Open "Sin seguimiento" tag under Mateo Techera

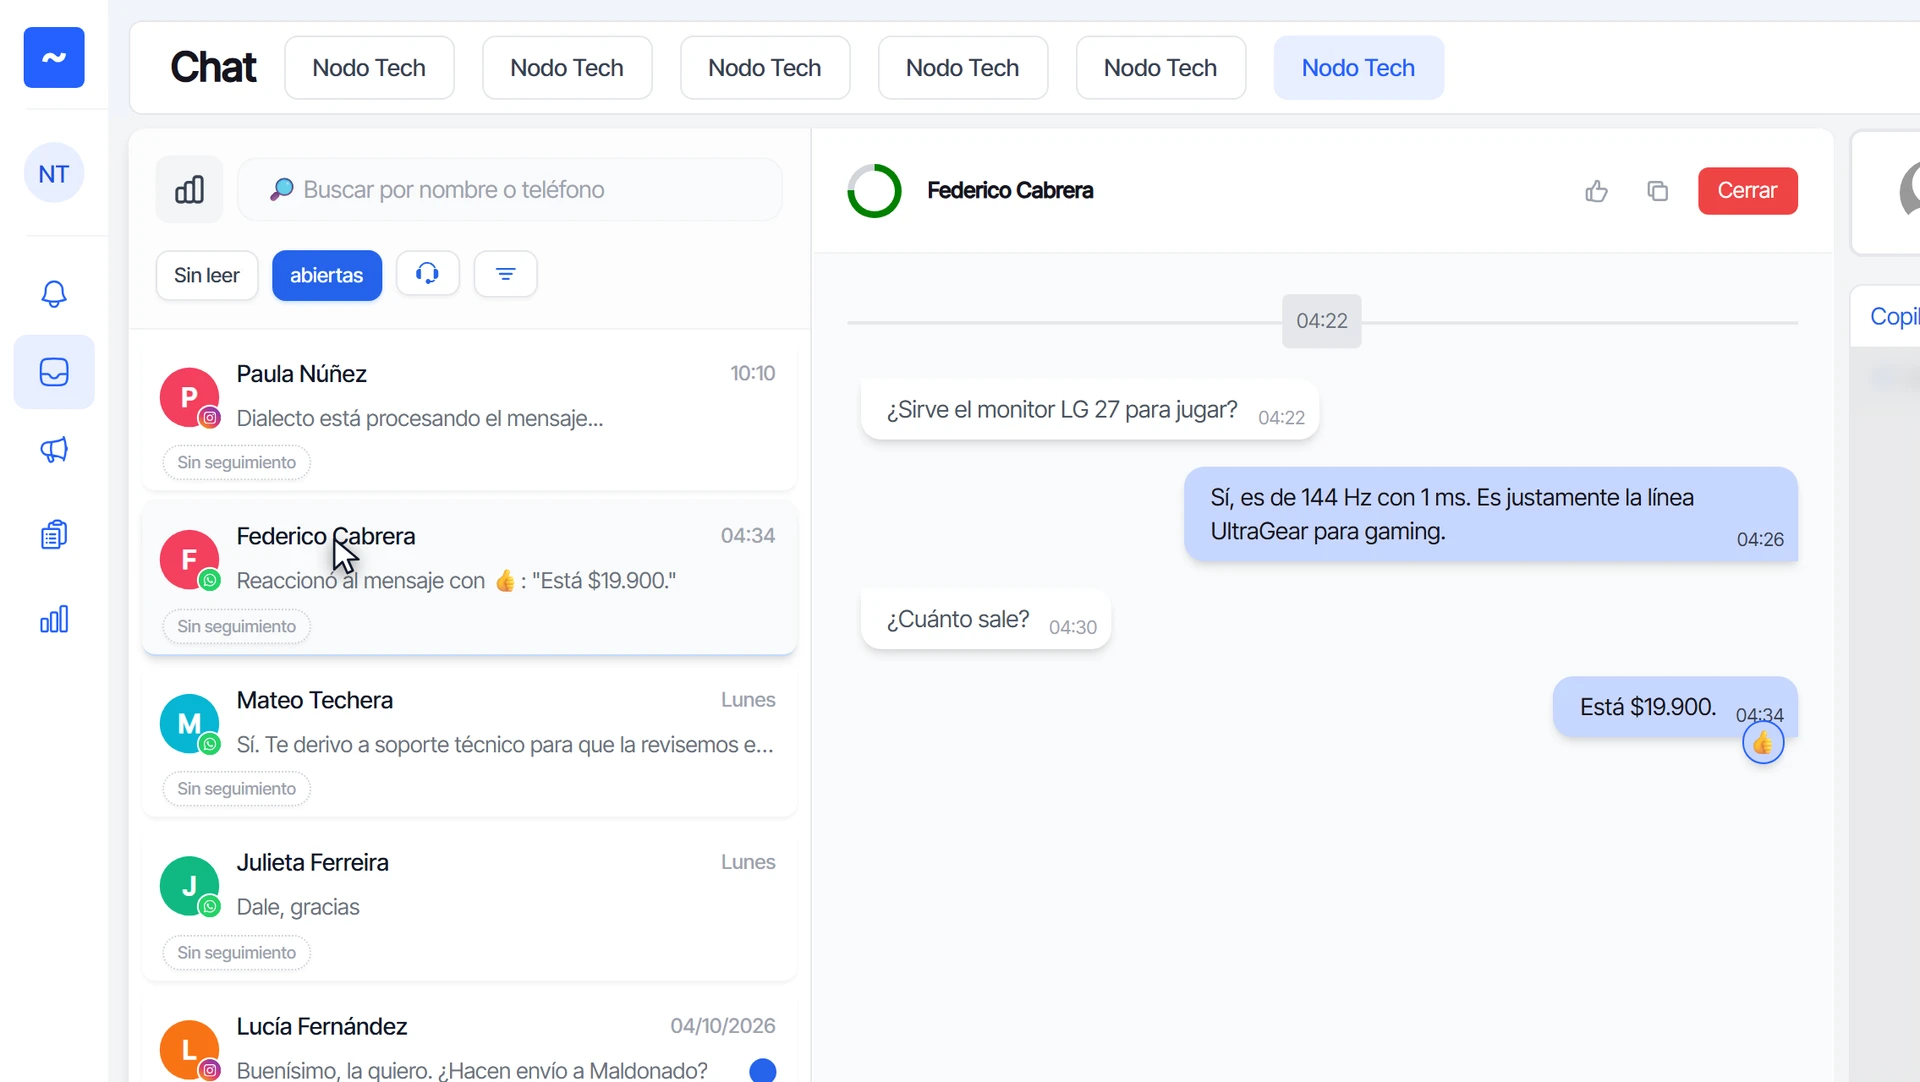(237, 789)
